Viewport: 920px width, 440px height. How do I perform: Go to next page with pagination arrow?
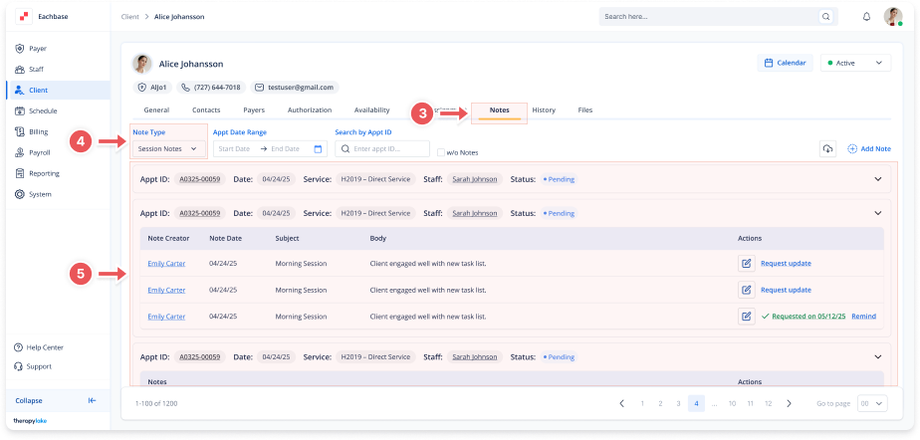[789, 403]
